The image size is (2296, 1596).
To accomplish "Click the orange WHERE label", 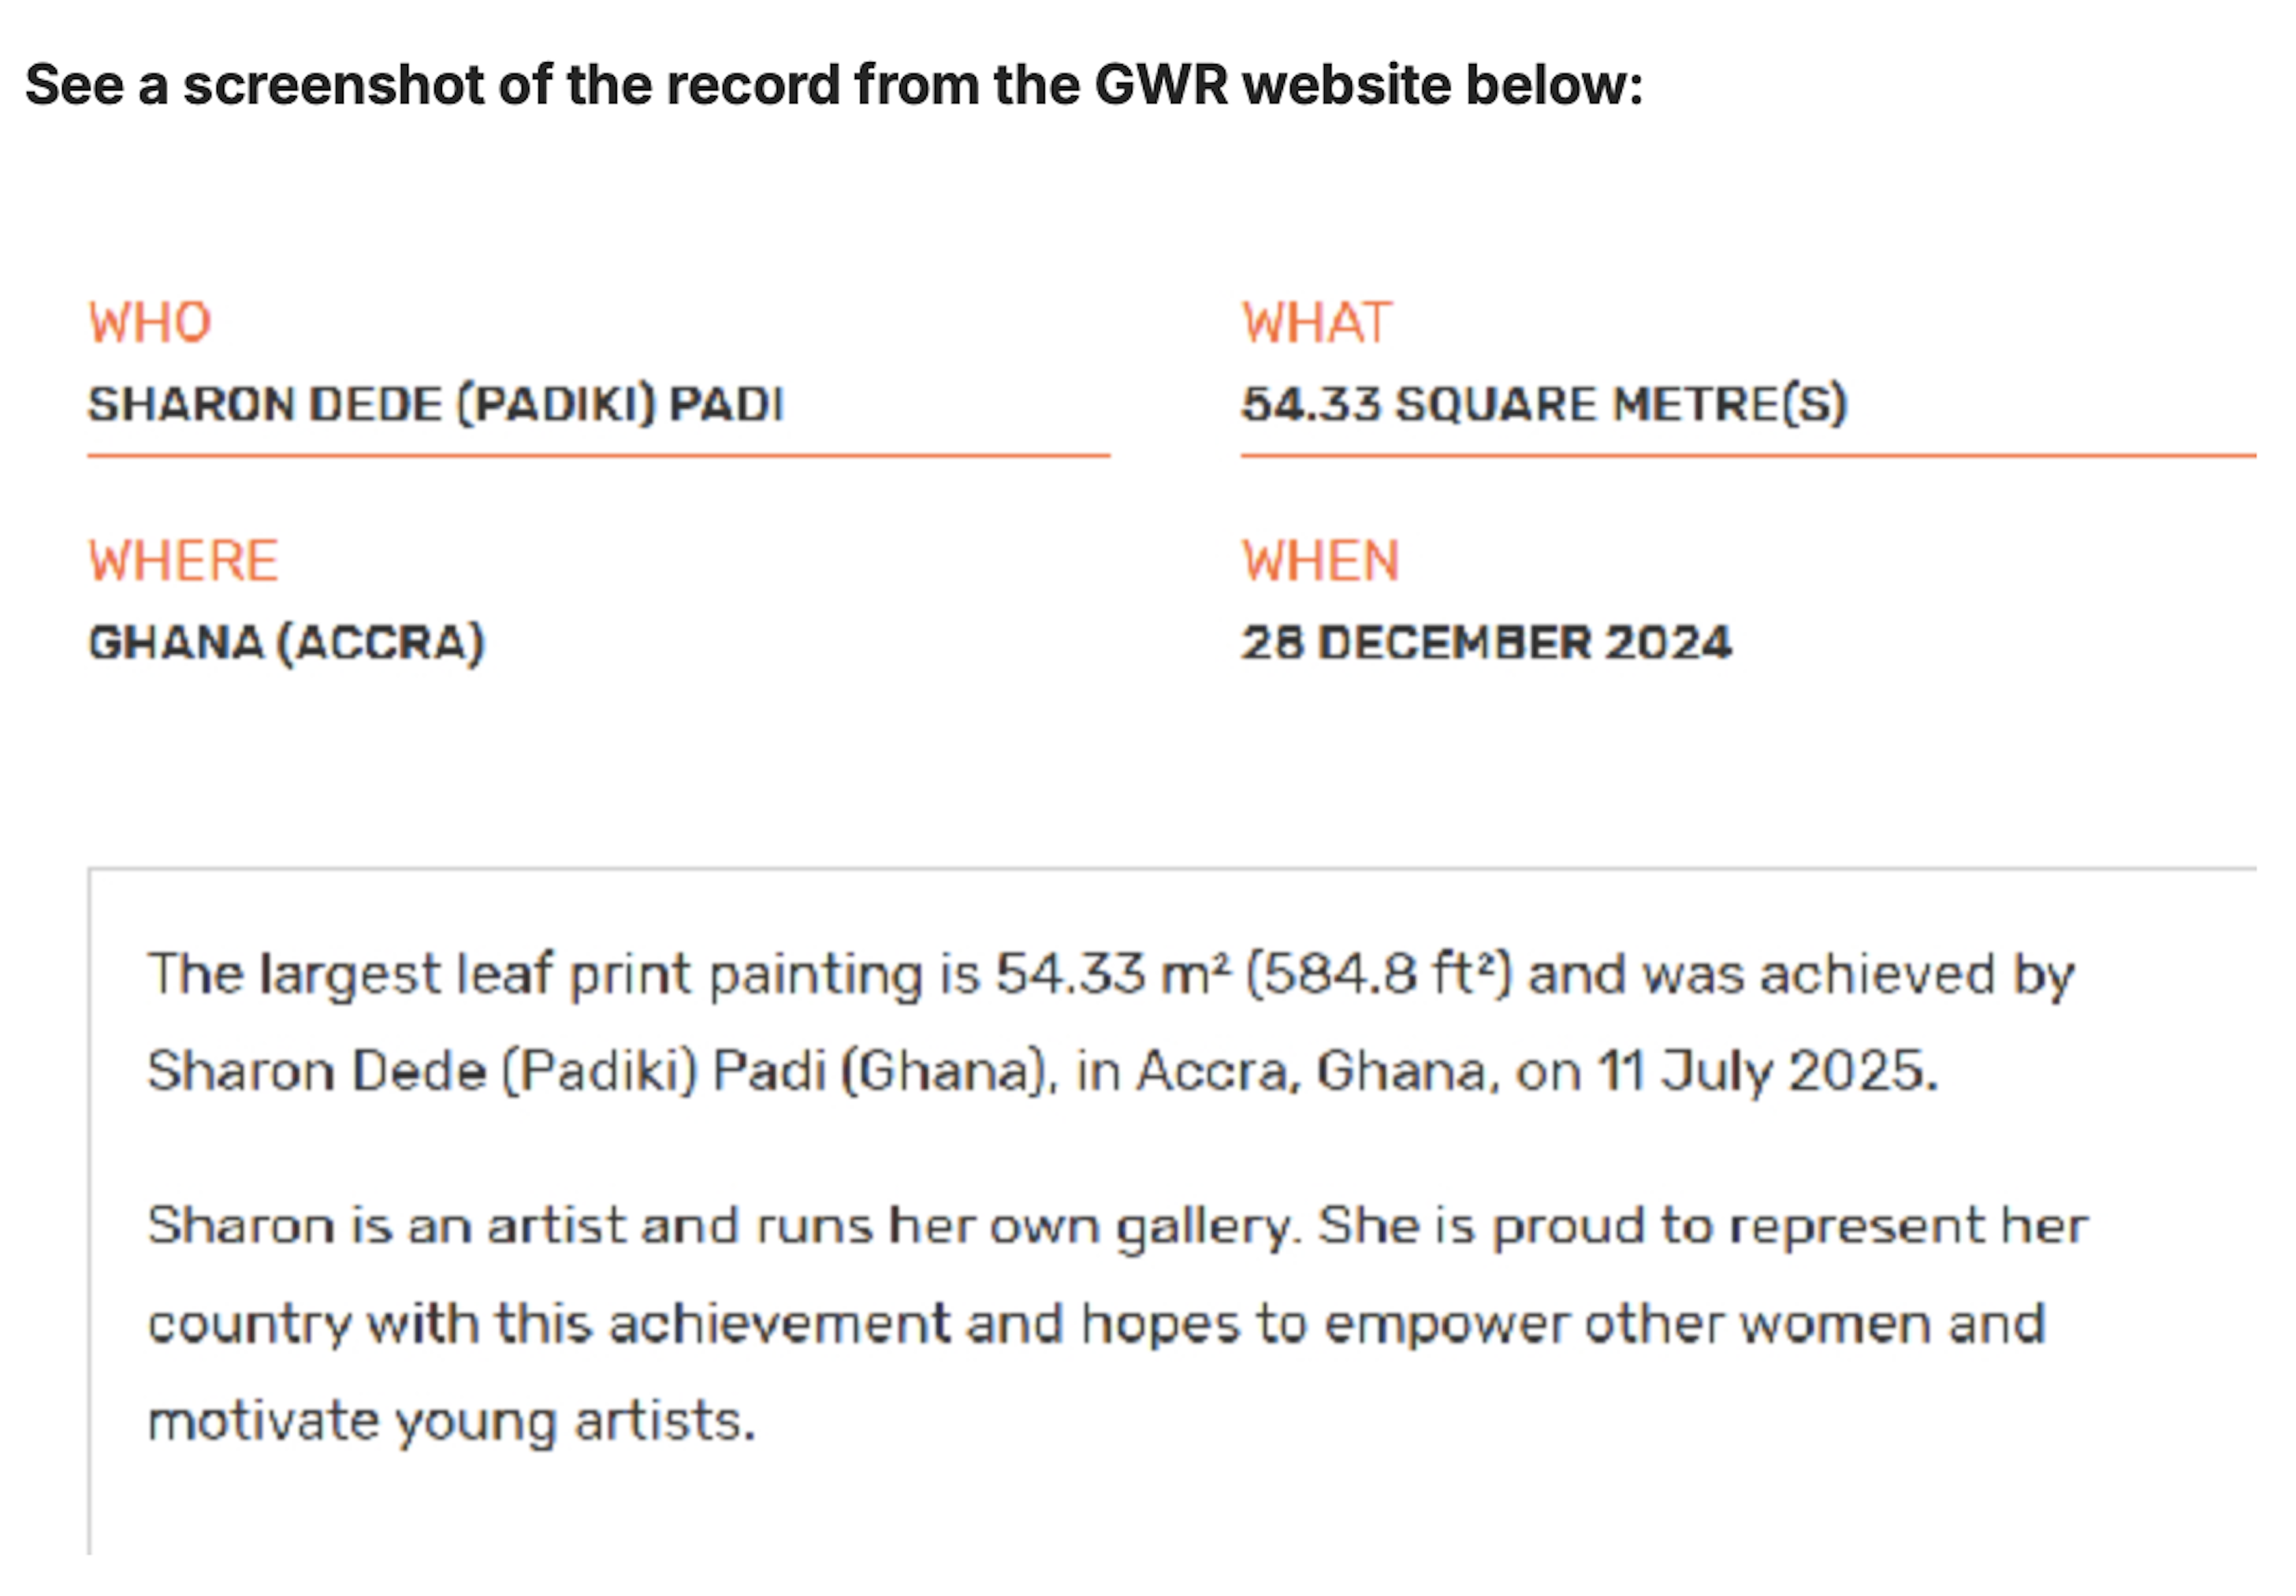I will (x=183, y=561).
